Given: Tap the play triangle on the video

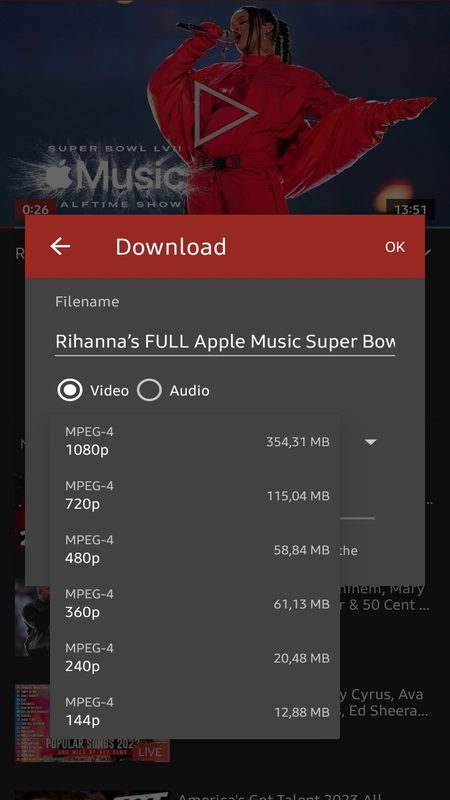Looking at the screenshot, I should point(224,114).
